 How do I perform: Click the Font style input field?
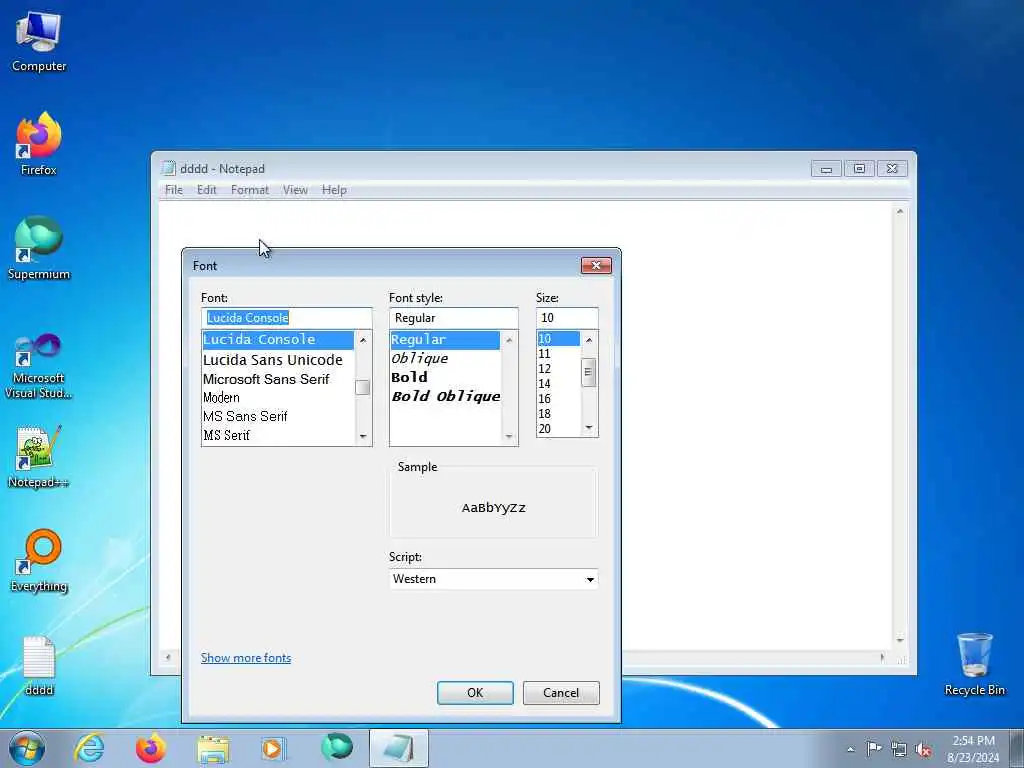coord(453,318)
